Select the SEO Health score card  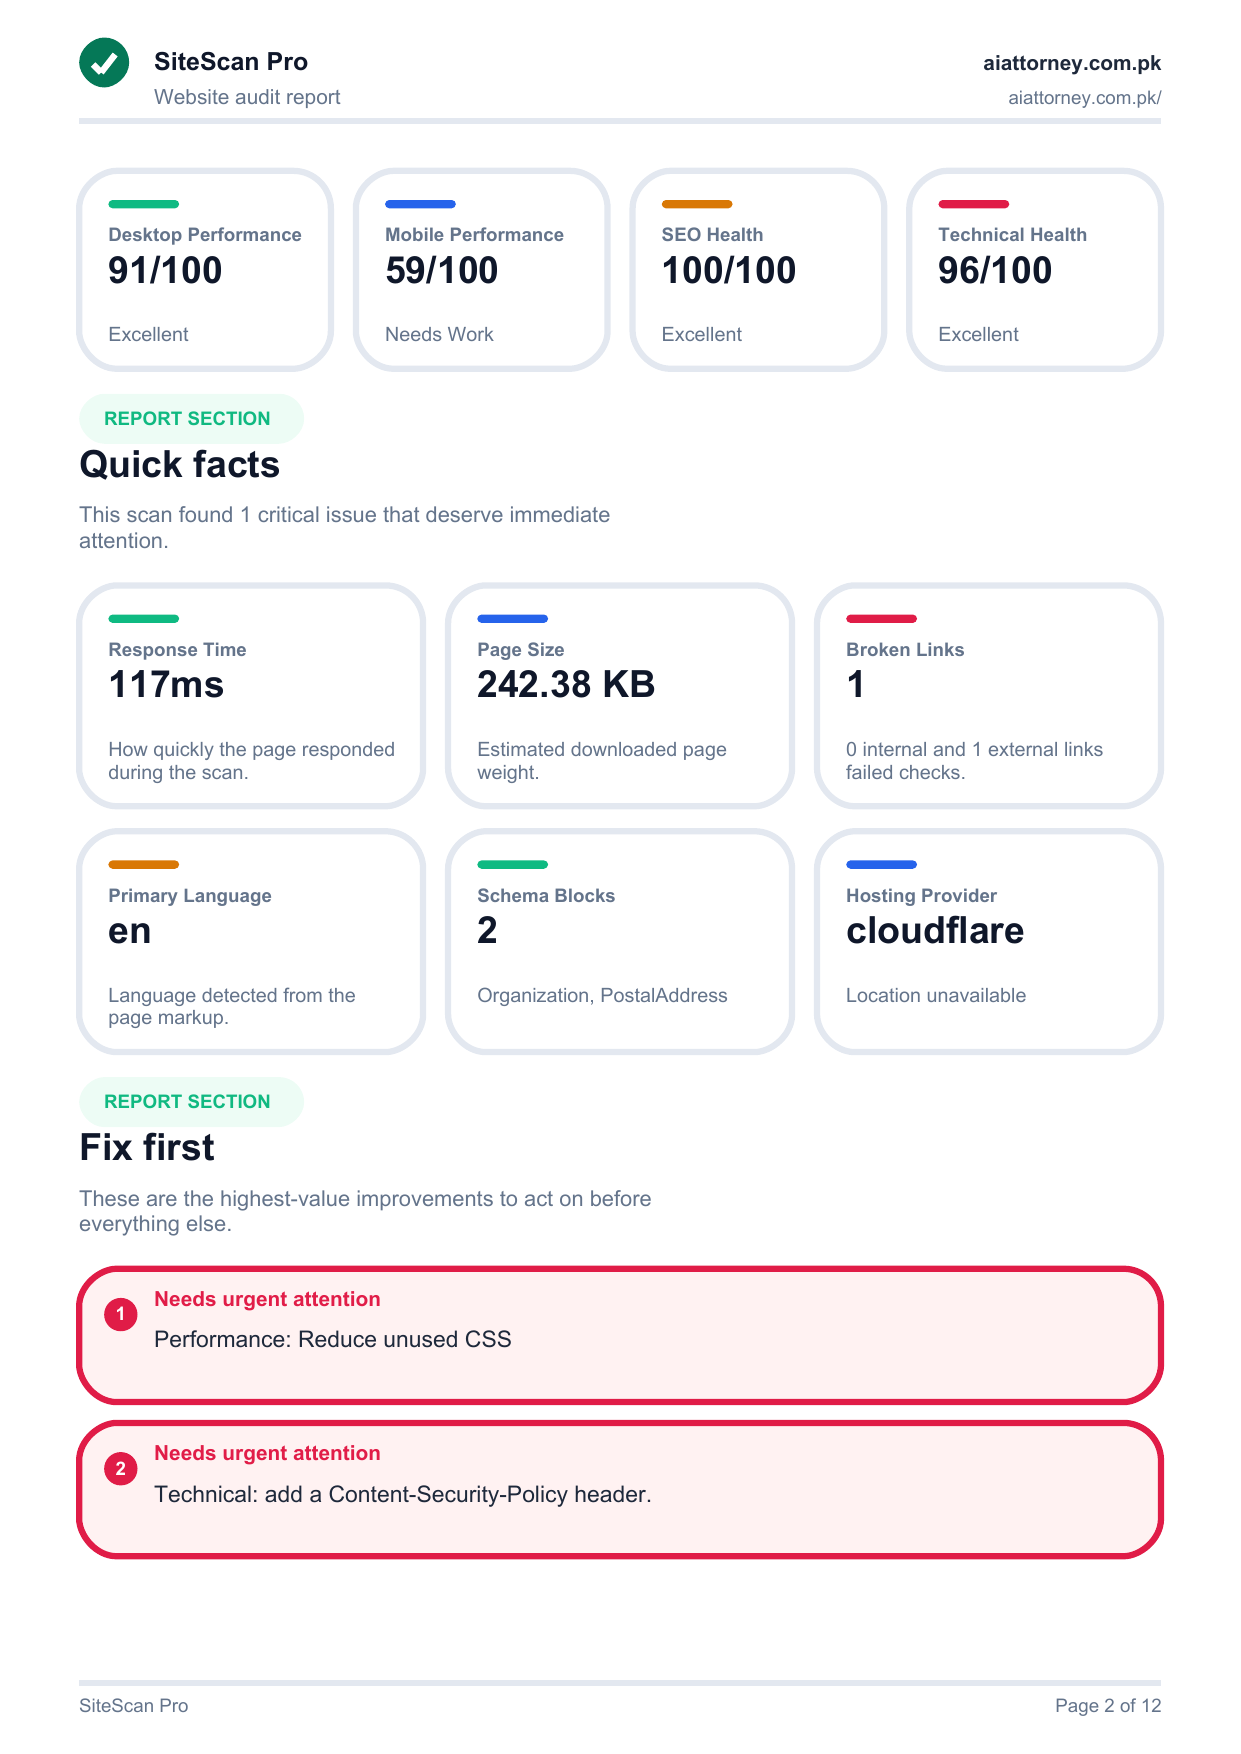(x=758, y=270)
